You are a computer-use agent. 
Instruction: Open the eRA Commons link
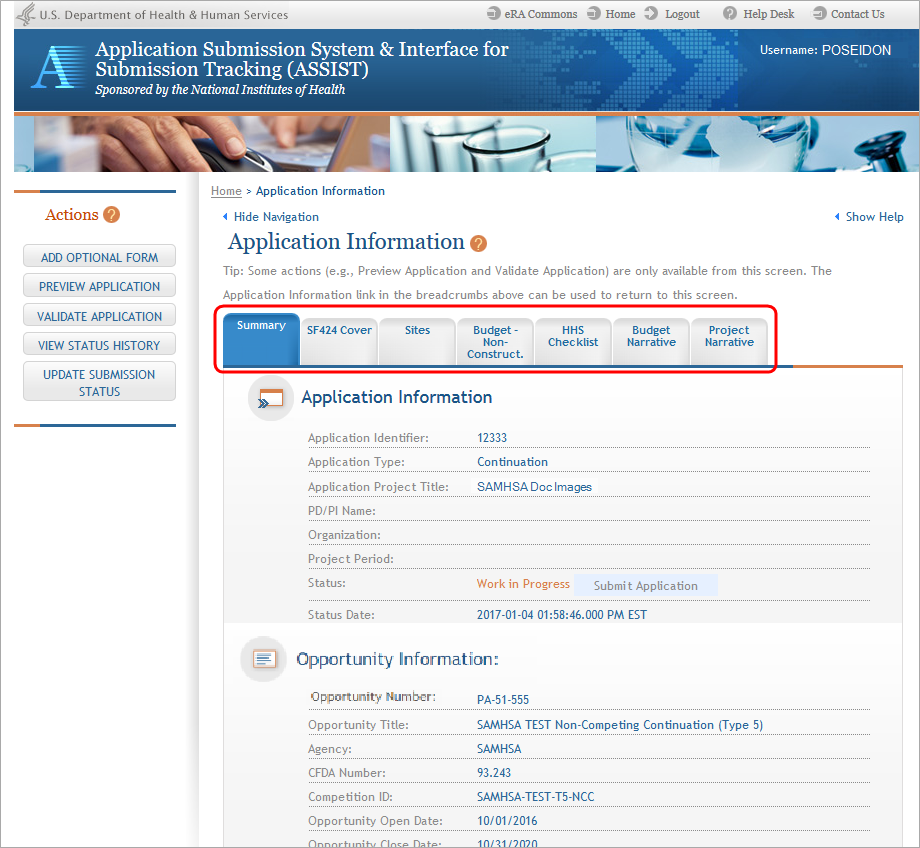[541, 14]
